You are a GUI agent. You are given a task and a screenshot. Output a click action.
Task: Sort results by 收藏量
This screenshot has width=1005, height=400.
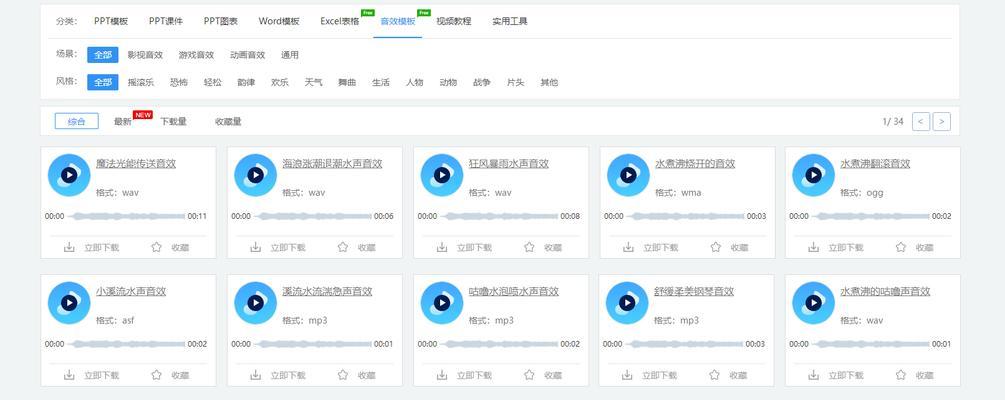coord(228,121)
